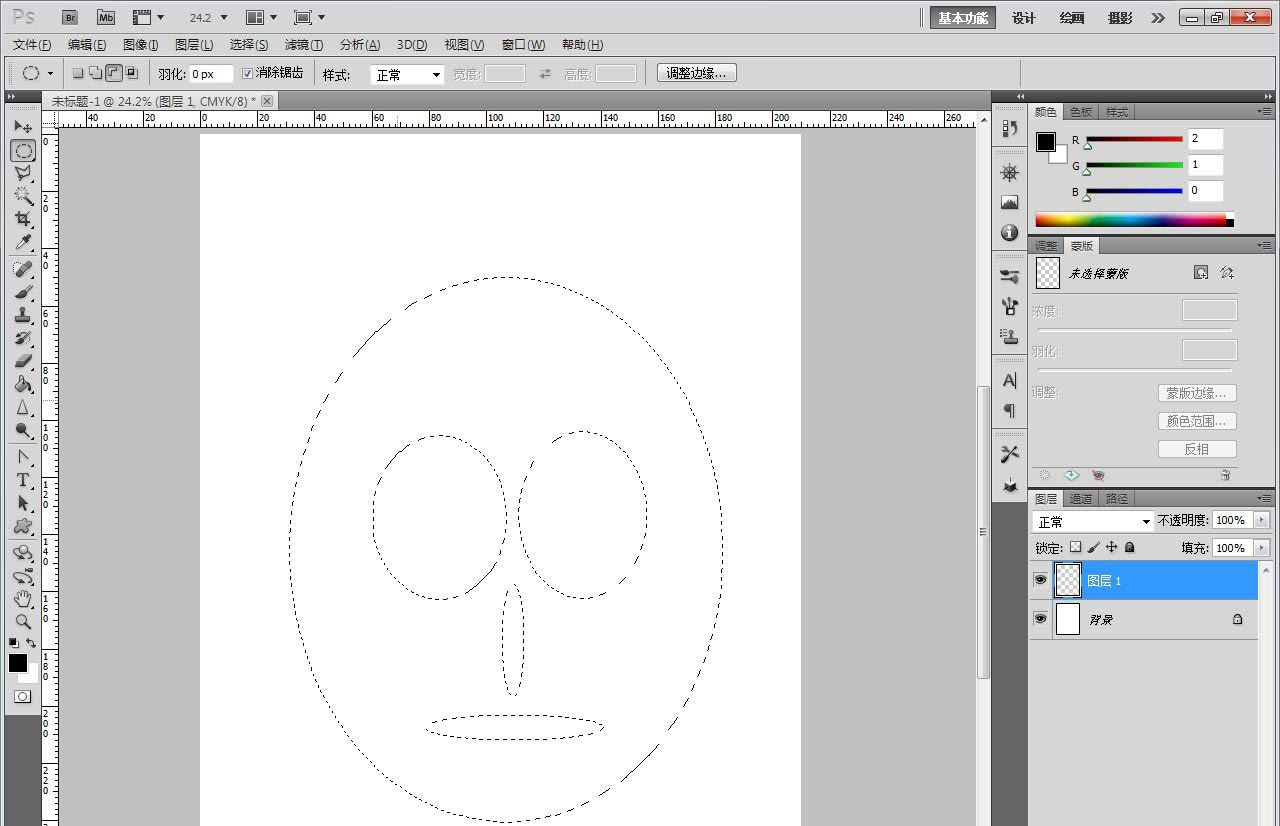The height and width of the screenshot is (826, 1280).
Task: Choose Intersect with Selection mode button
Action: (132, 73)
